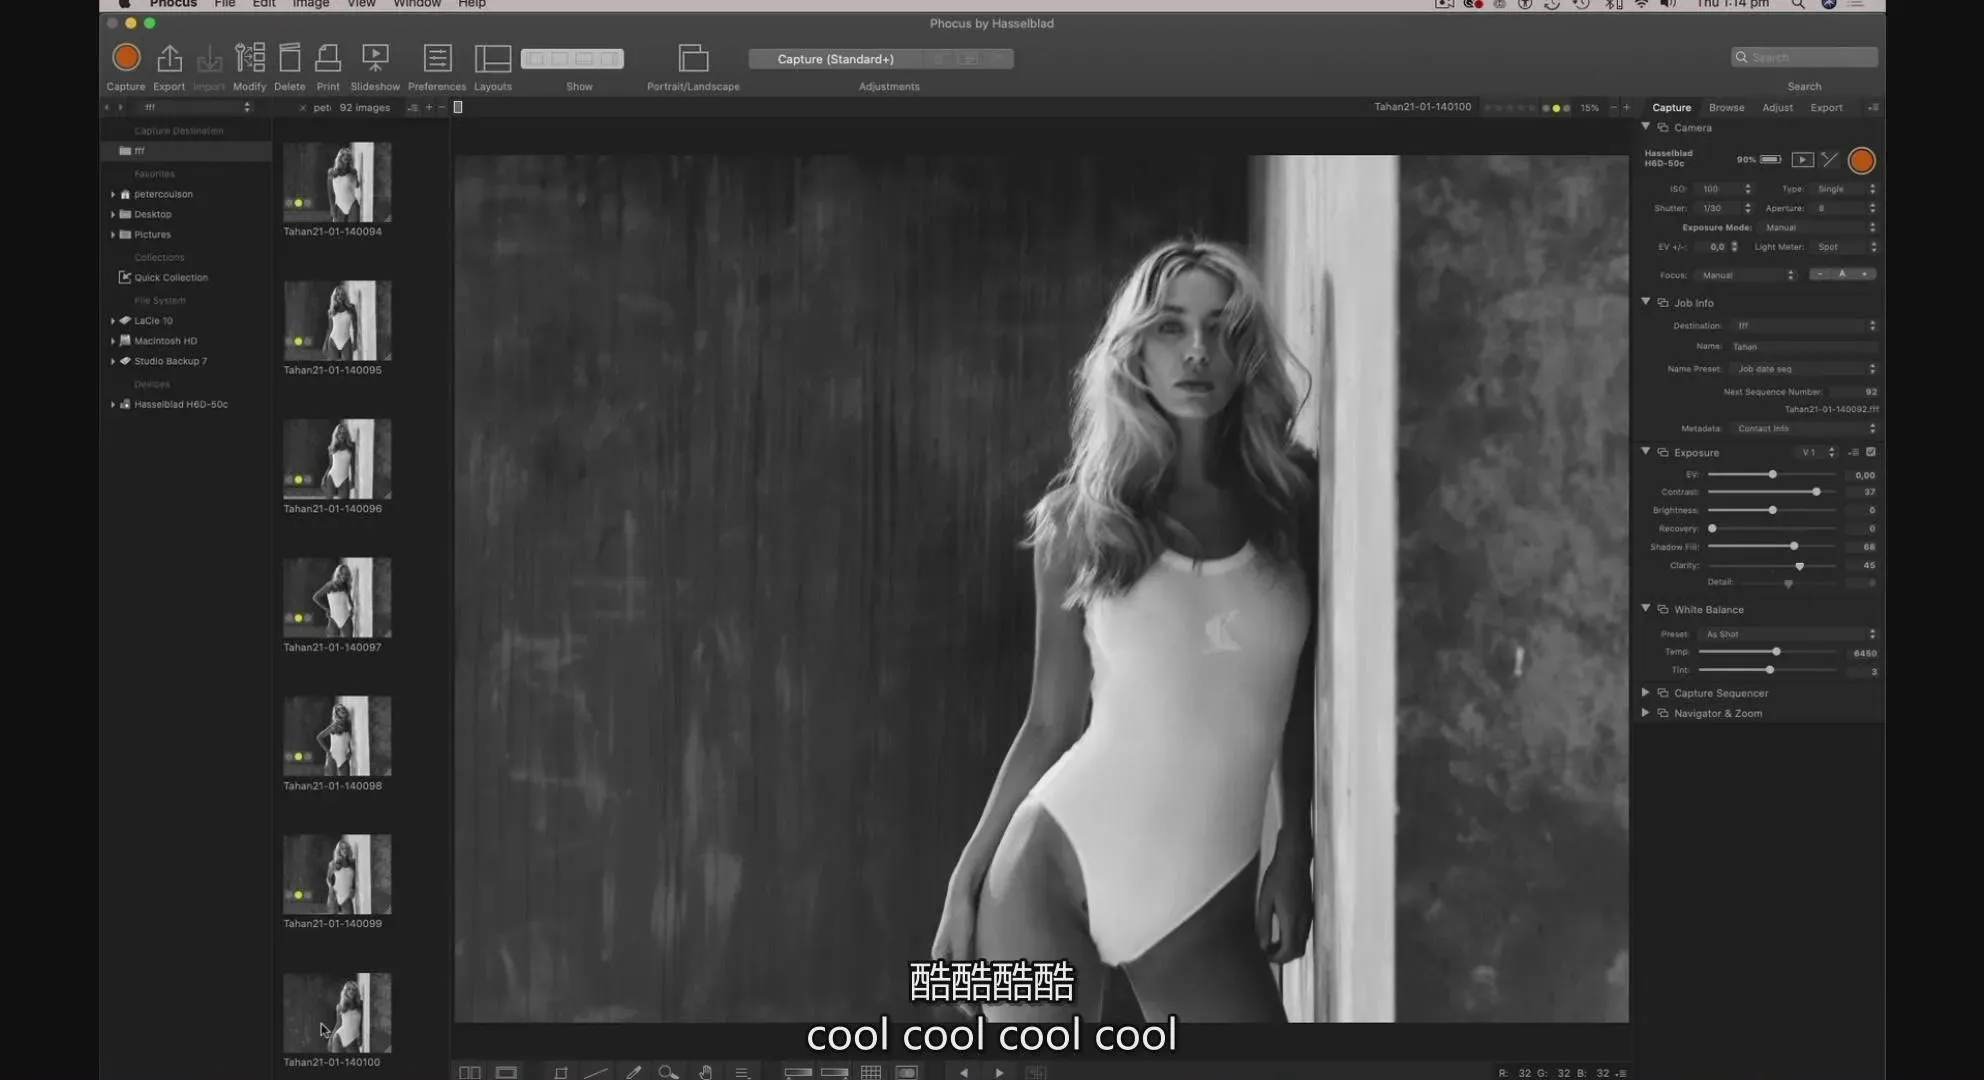The image size is (1984, 1080).
Task: Open the Image menu
Action: coord(310,4)
